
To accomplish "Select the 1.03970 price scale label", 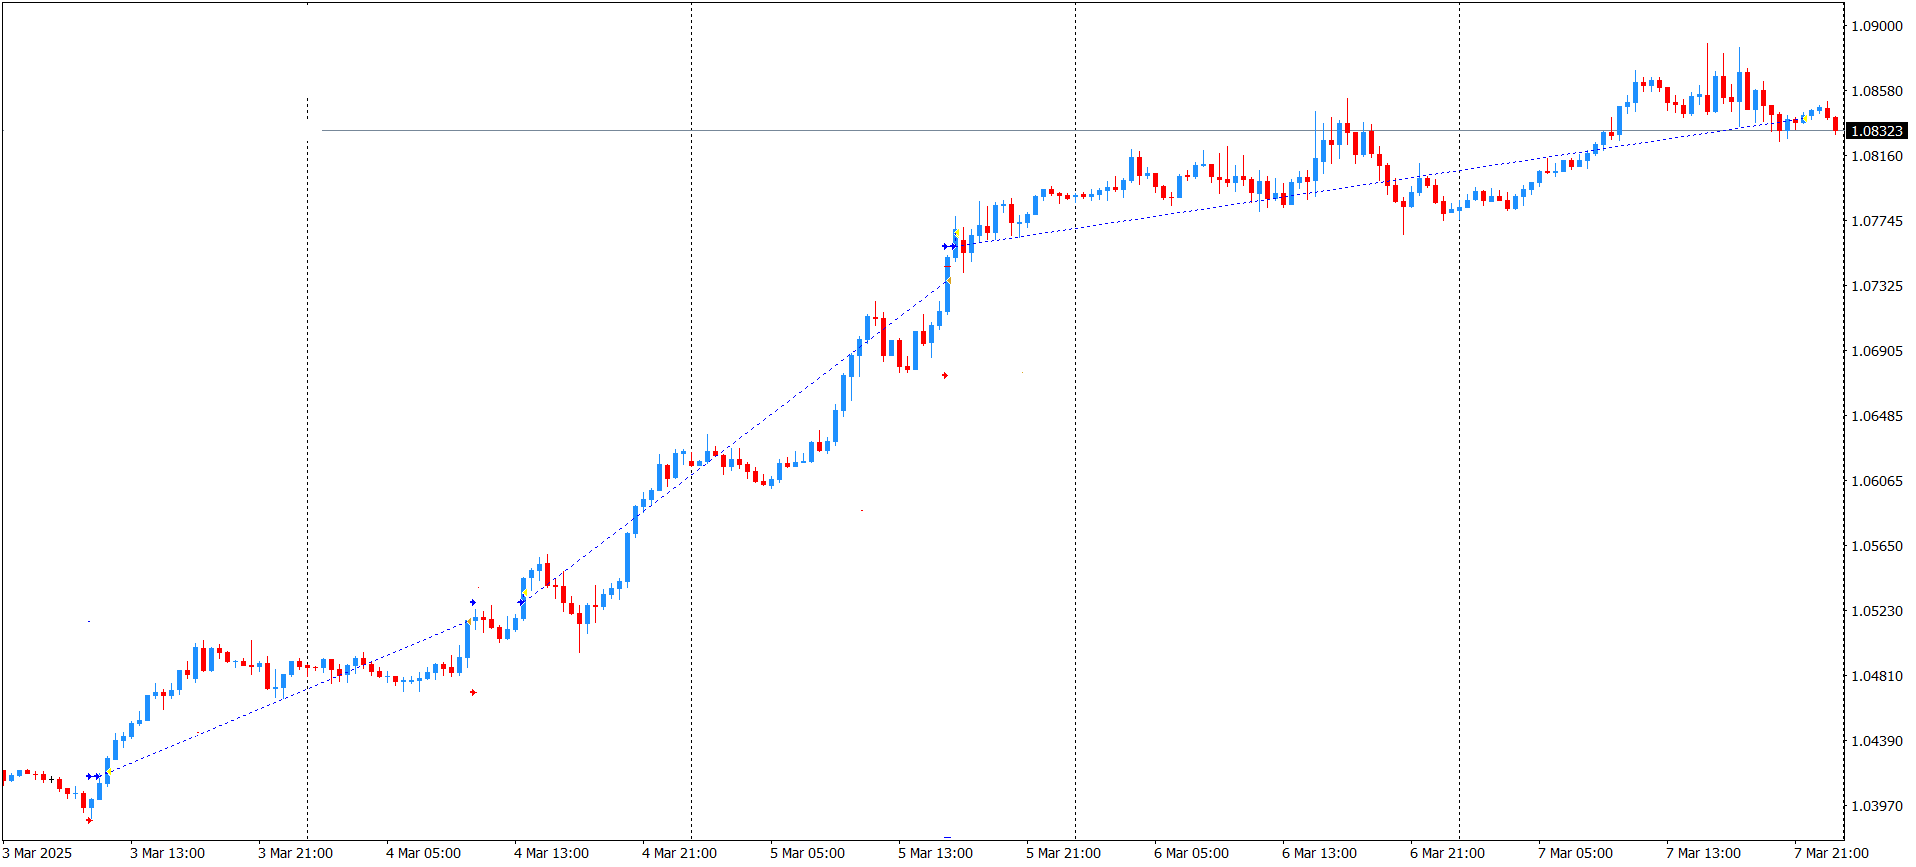I will (1877, 806).
